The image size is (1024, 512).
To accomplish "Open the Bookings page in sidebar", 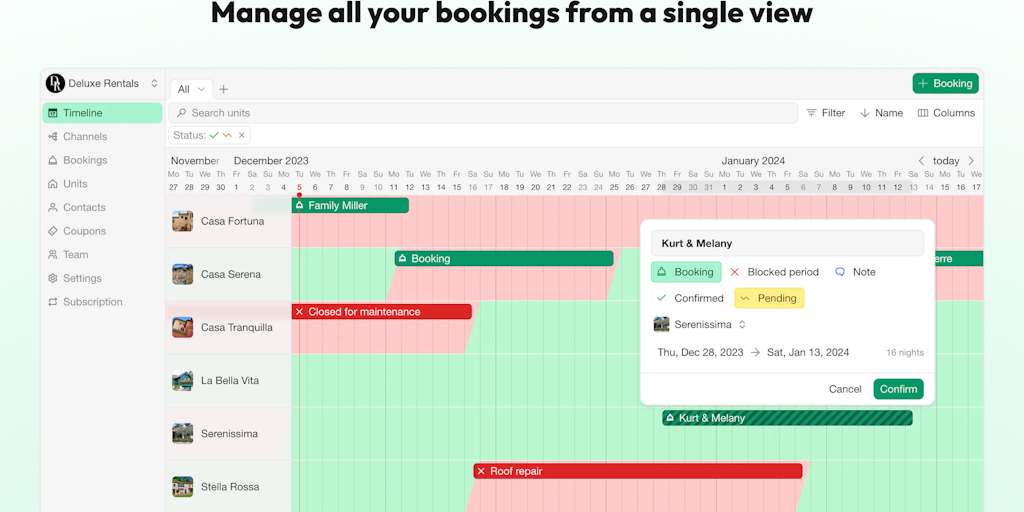I will pyautogui.click(x=84, y=160).
